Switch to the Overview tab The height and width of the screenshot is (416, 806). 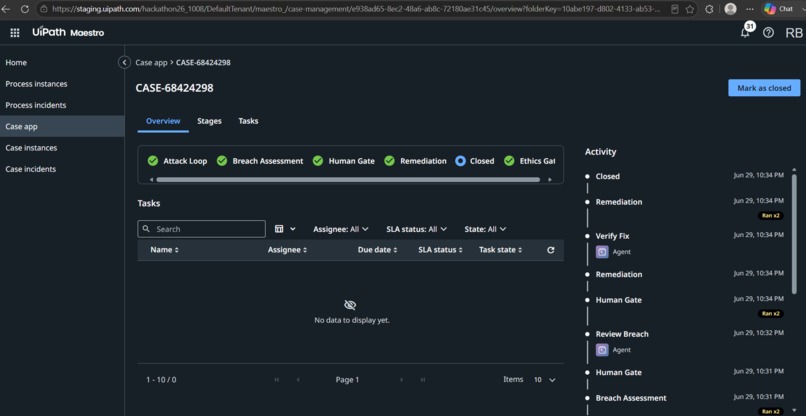[163, 121]
